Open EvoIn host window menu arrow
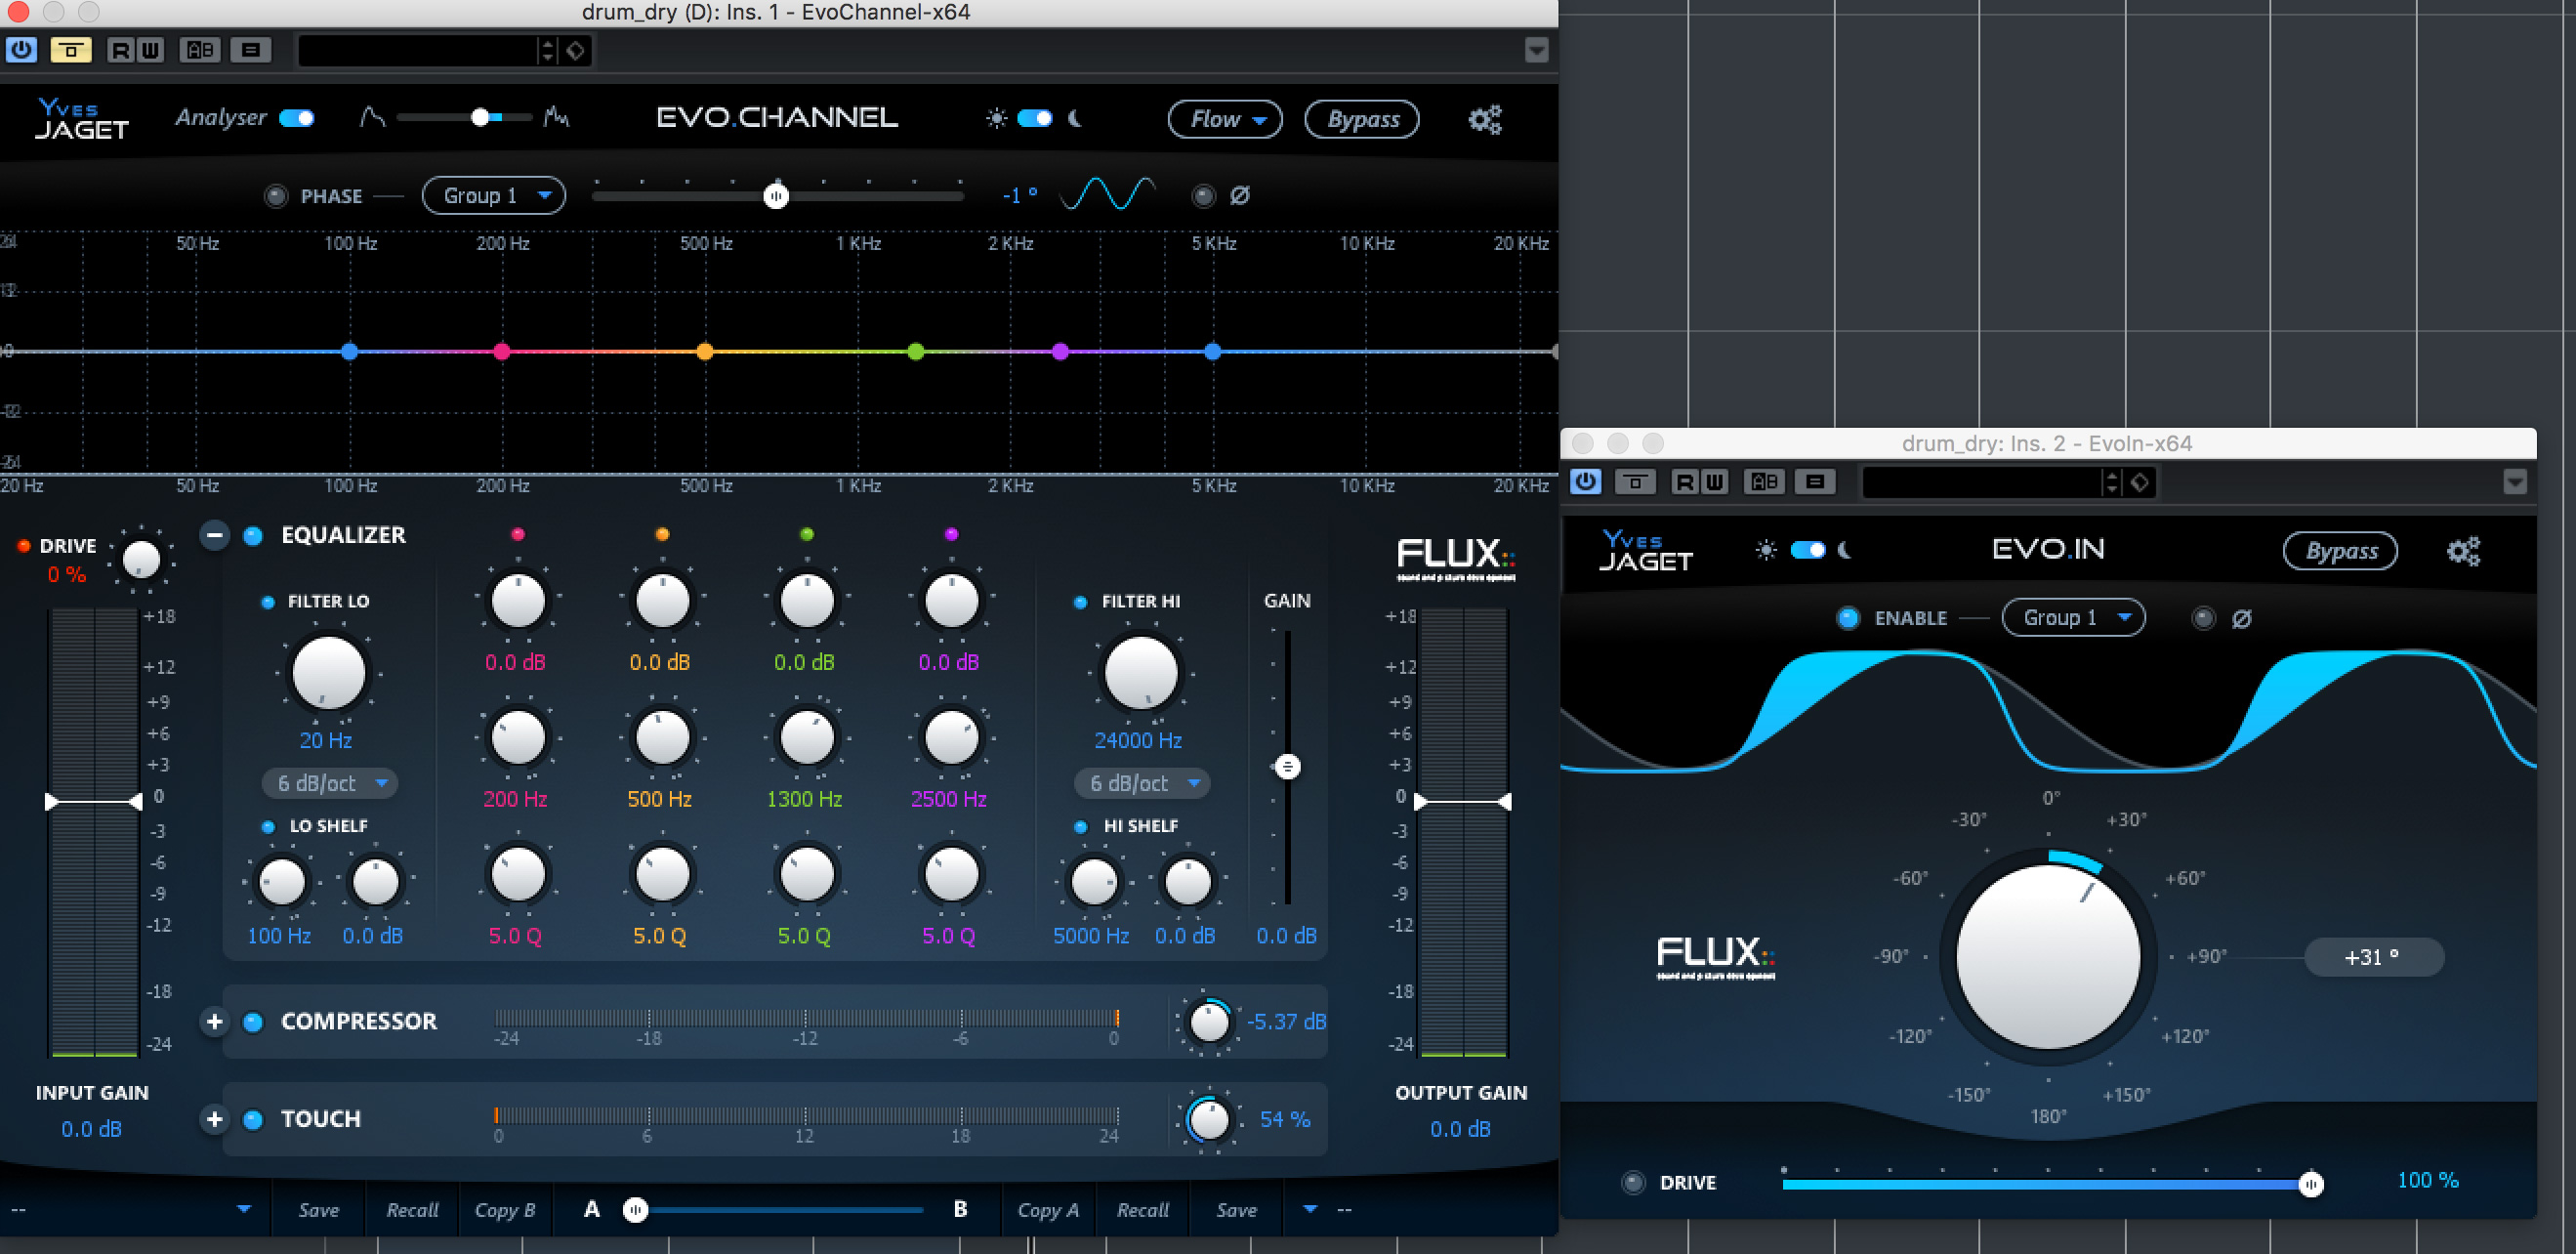2576x1254 pixels. tap(2515, 482)
